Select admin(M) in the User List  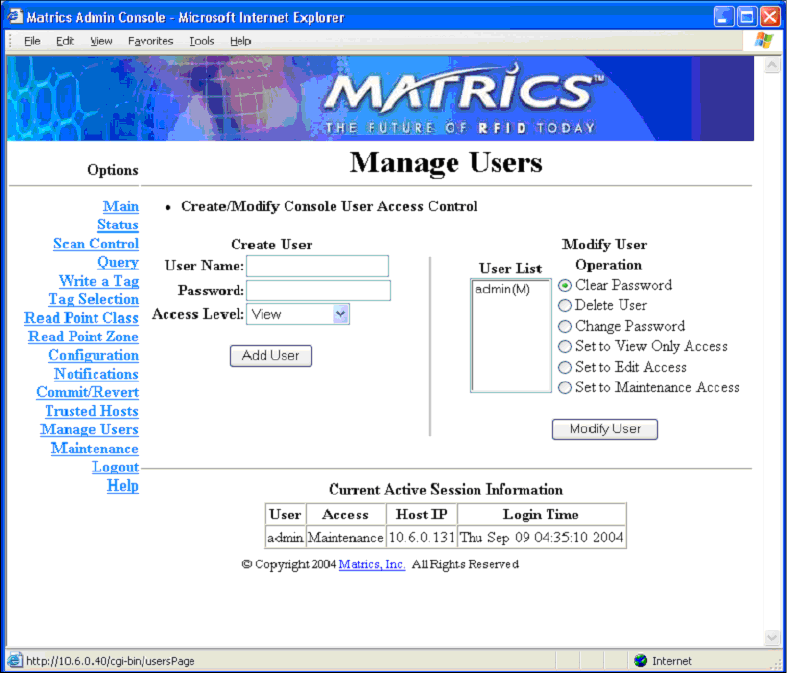click(502, 289)
